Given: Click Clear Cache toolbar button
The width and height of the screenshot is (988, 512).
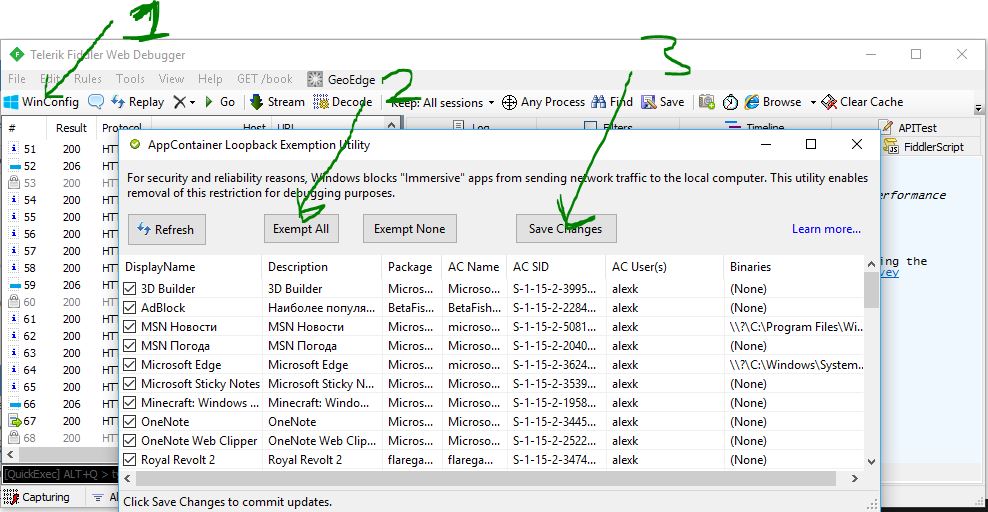Looking at the screenshot, I should tap(863, 102).
